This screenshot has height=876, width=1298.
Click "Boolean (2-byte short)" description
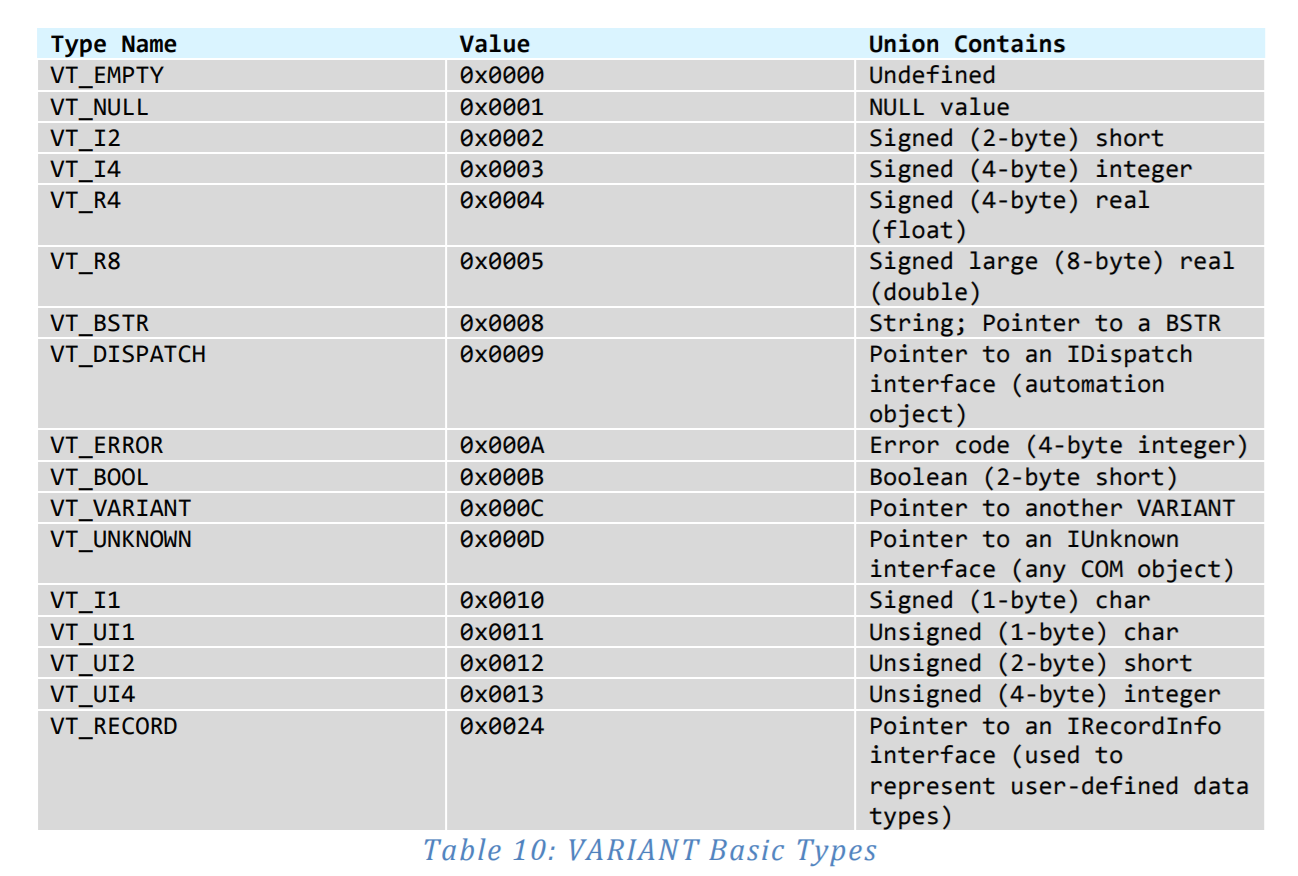1023,477
